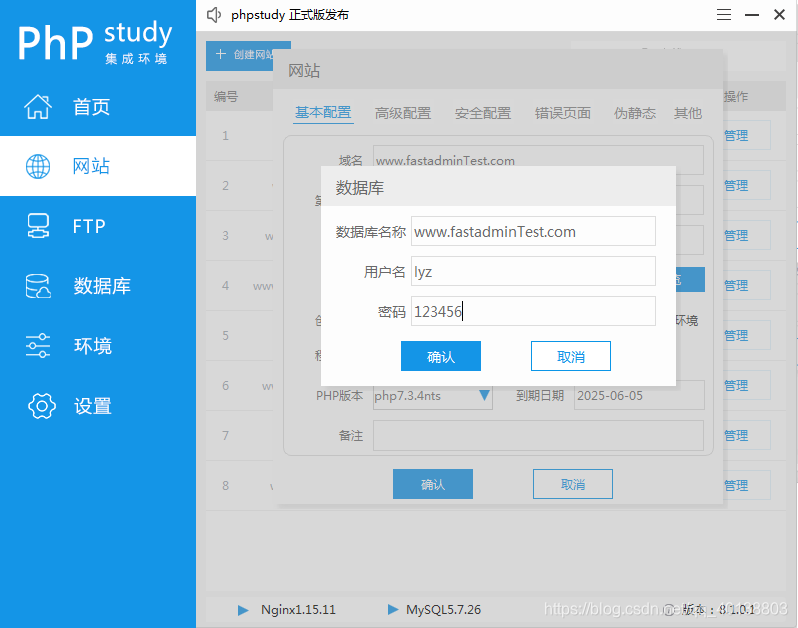Click 确认 in the 网站 dialog
This screenshot has height=628, width=798.
(433, 484)
